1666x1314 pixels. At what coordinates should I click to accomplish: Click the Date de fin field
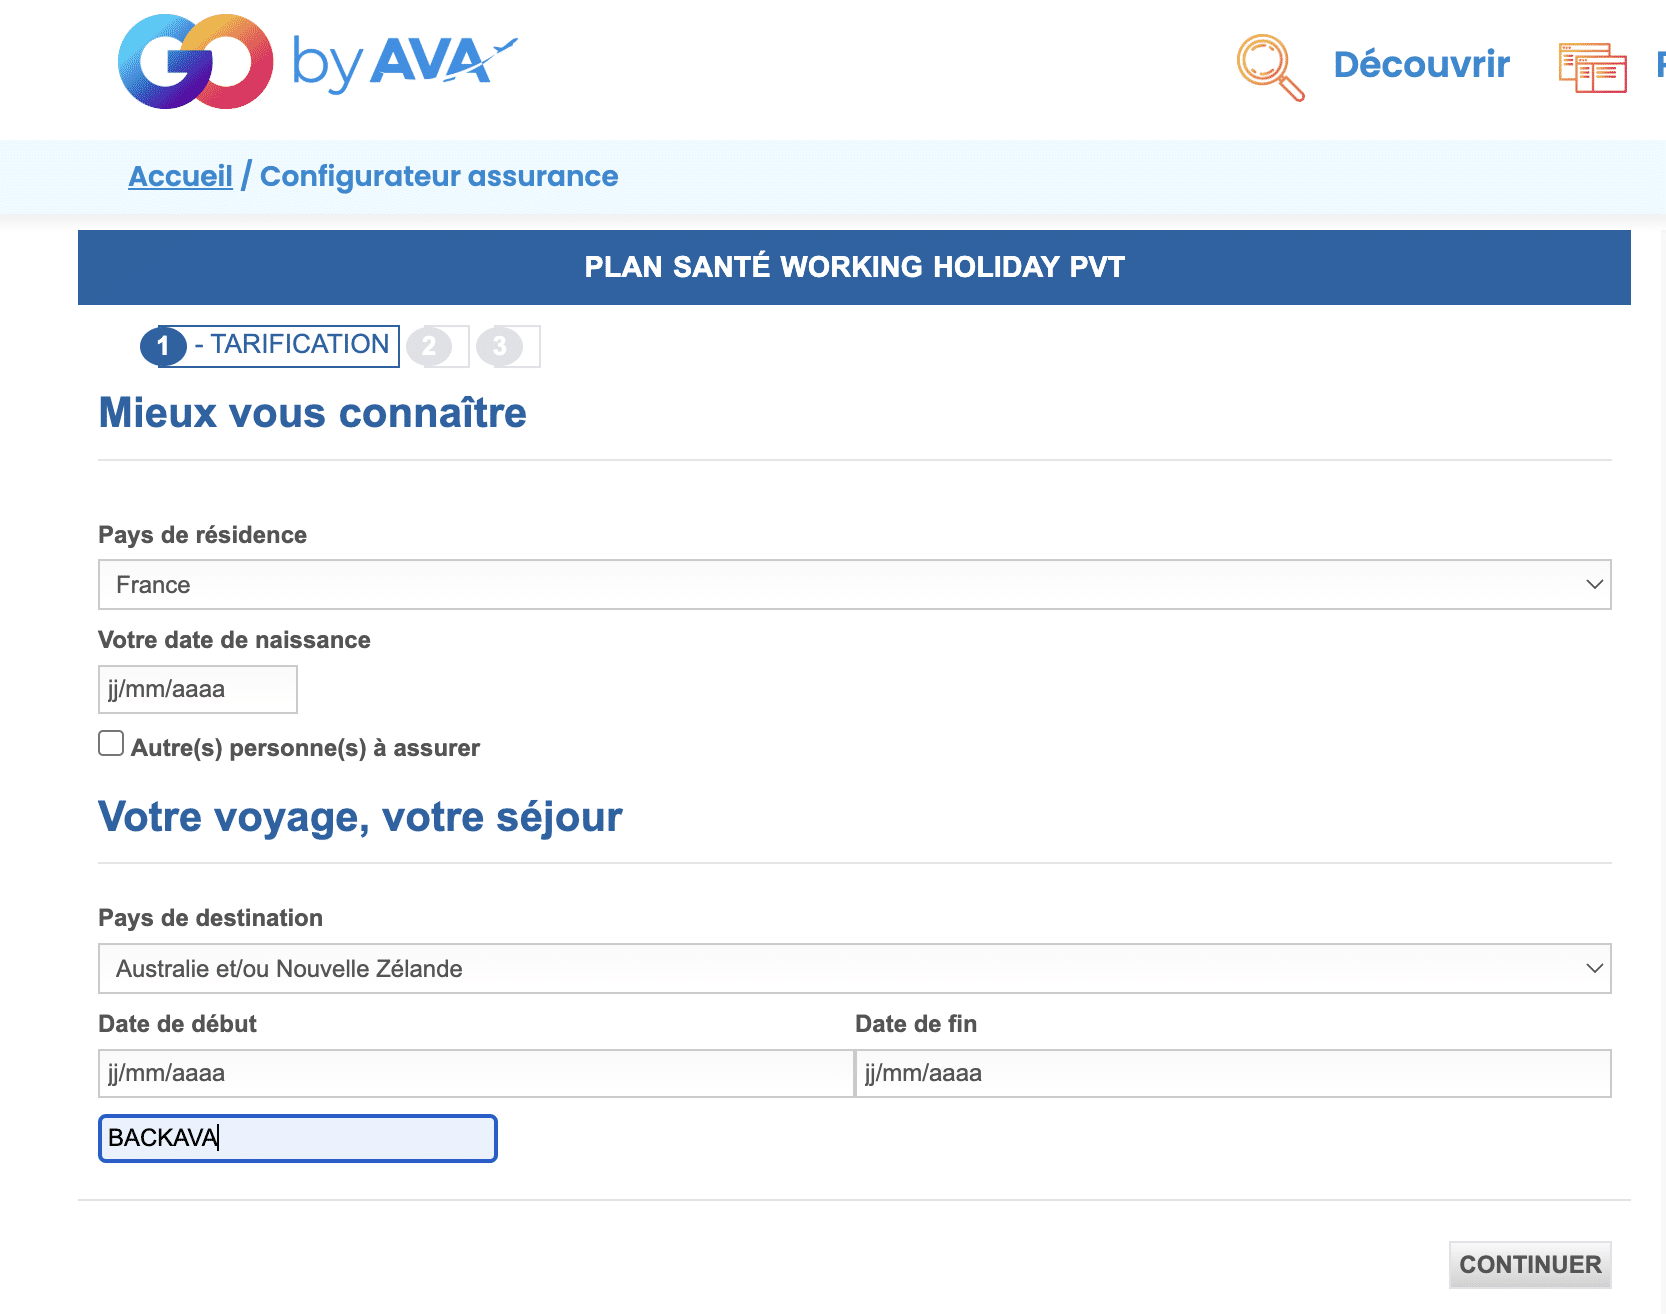[1232, 1074]
